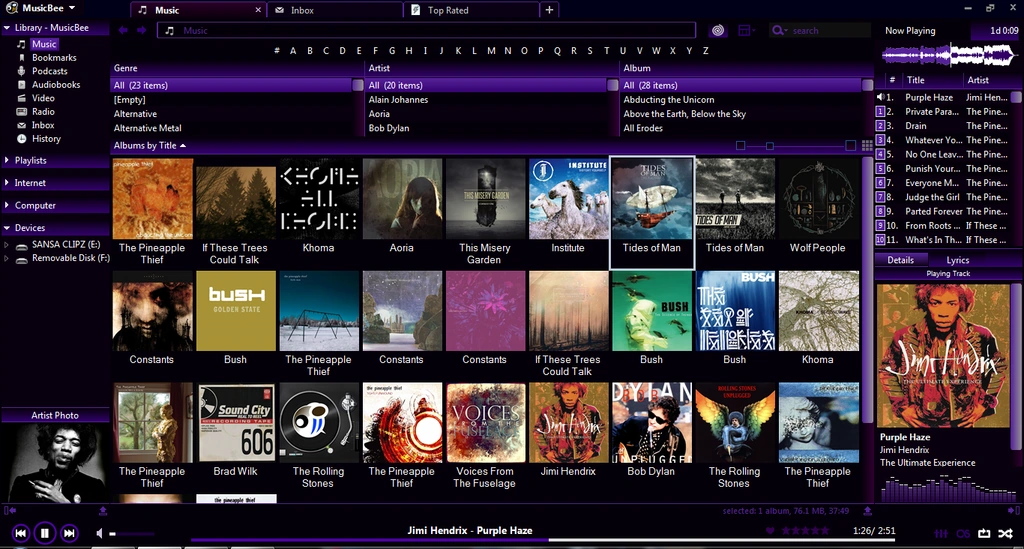Add a new tab with plus button
Screen dimensions: 1024x549
[x=549, y=10]
